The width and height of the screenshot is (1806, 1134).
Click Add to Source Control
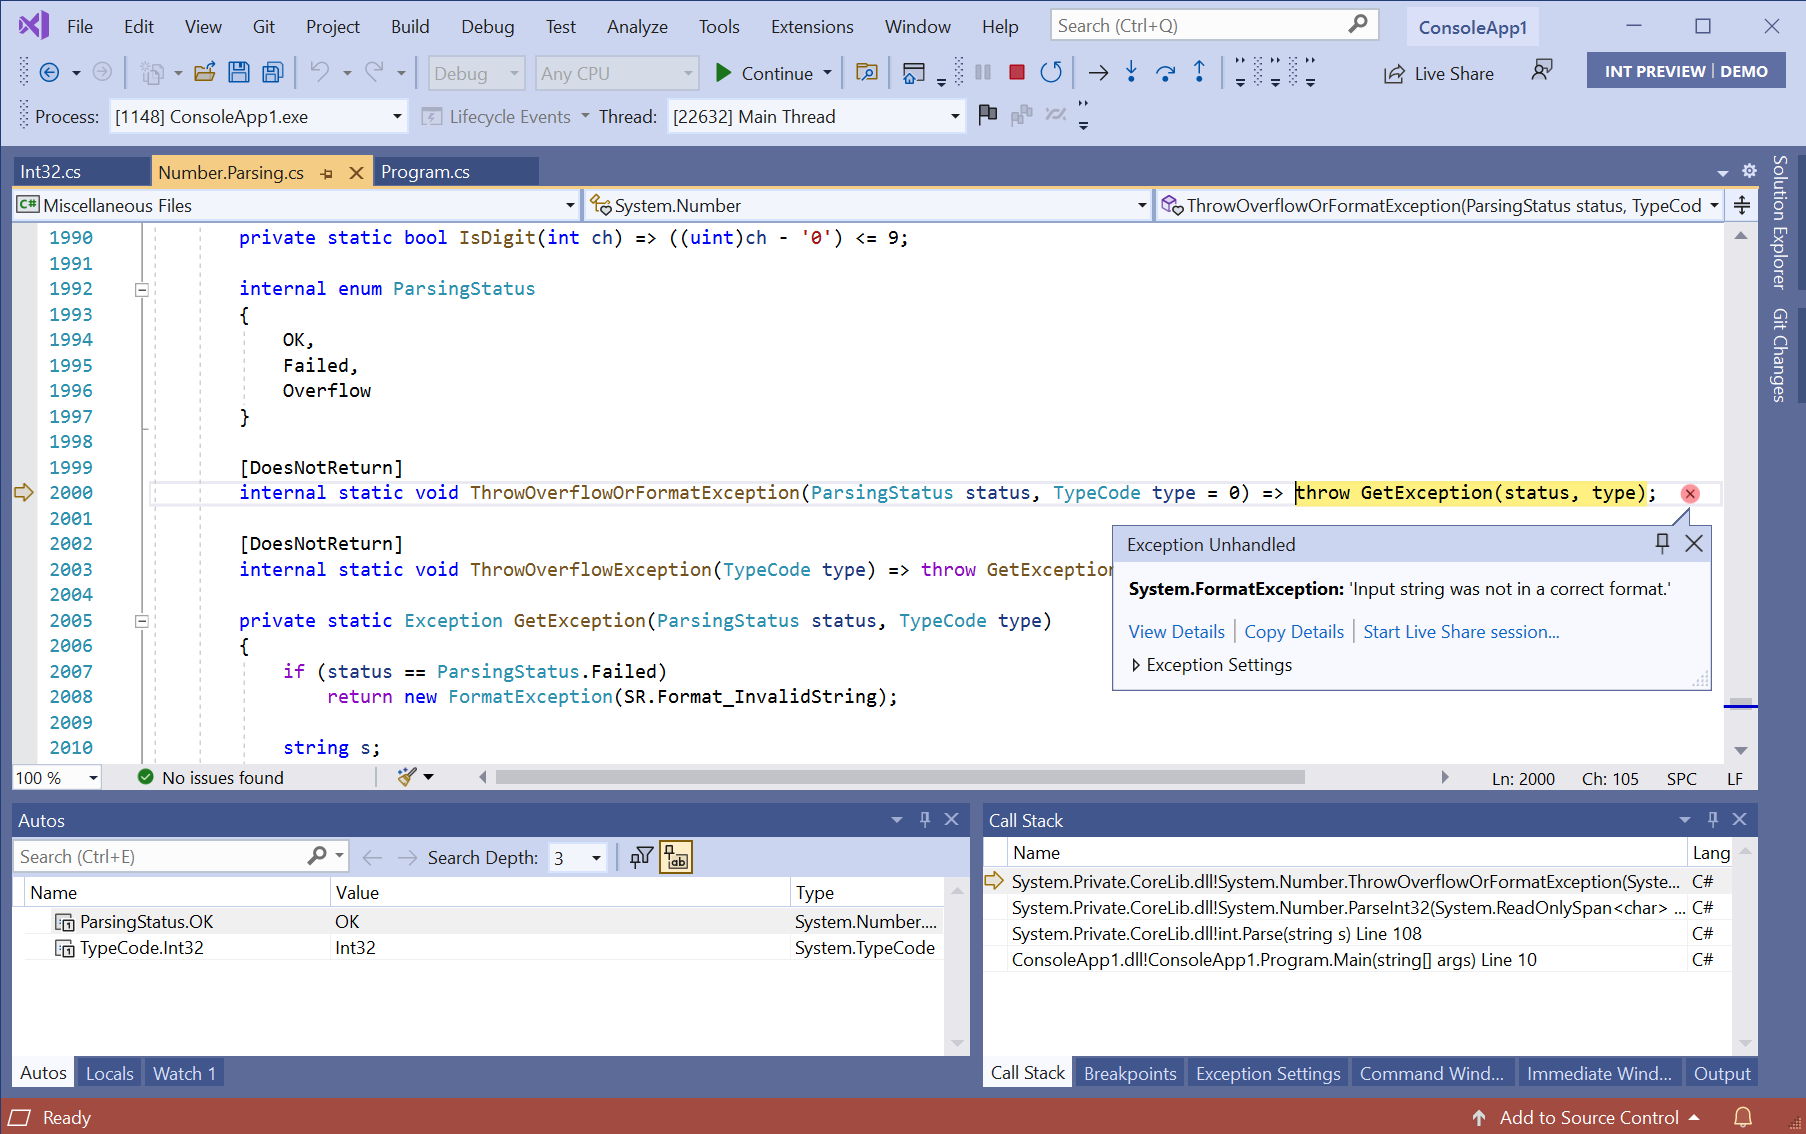point(1589,1118)
